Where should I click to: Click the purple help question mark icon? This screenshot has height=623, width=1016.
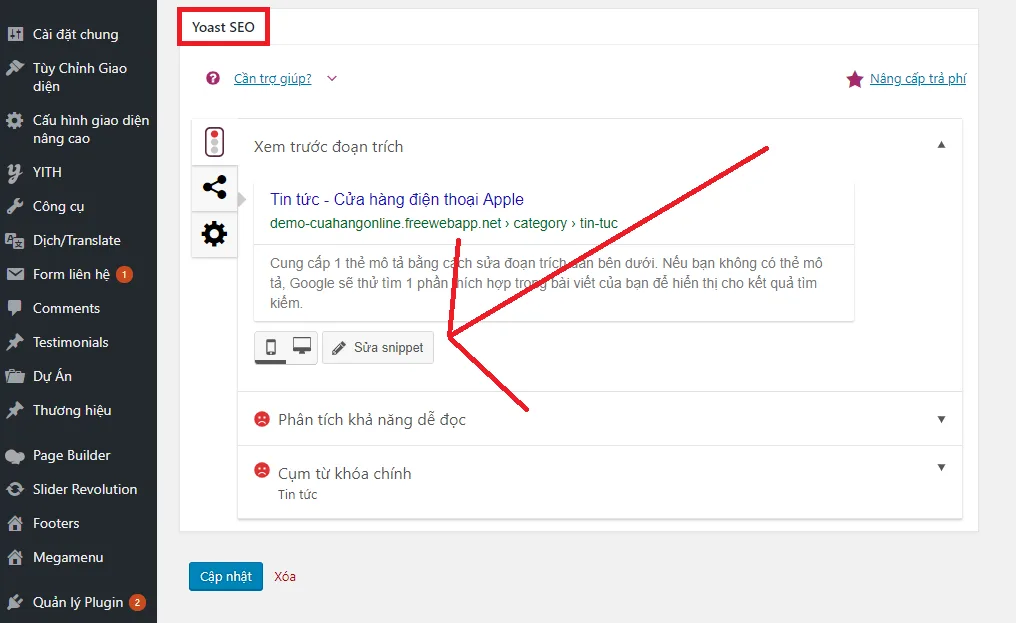213,78
